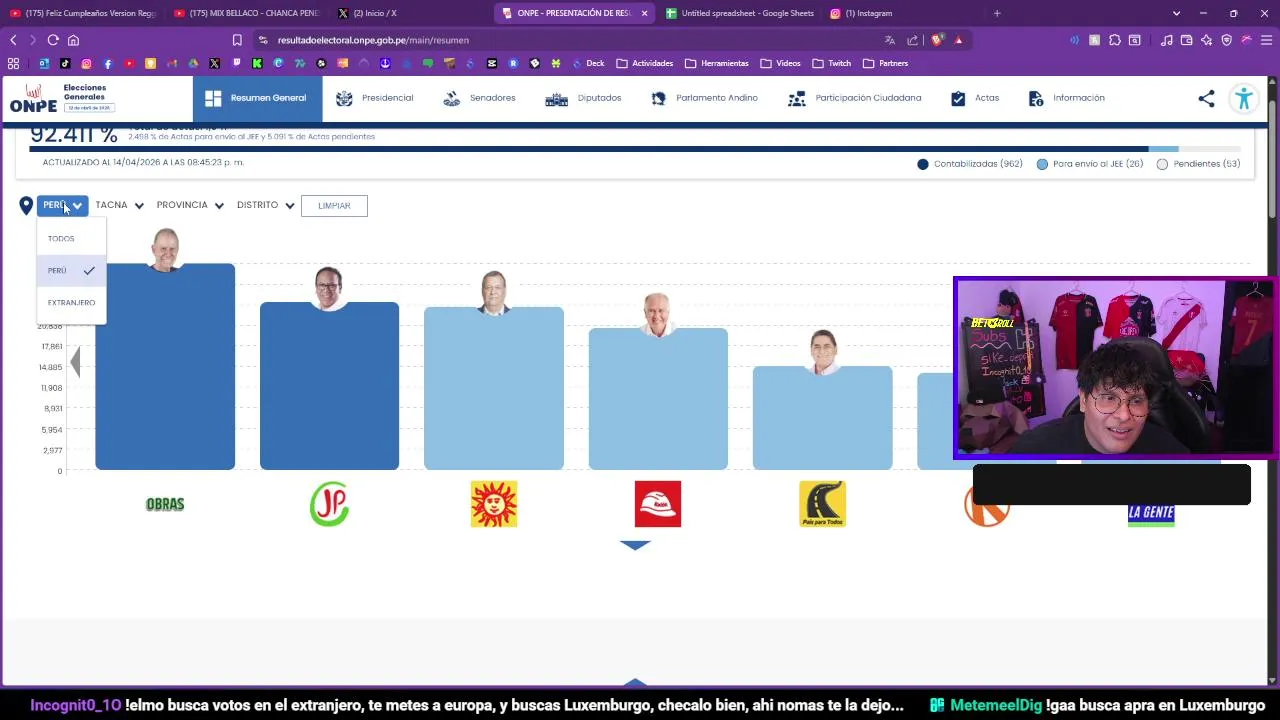The height and width of the screenshot is (720, 1280).
Task: Open the Actividades bookmarks folder
Action: pos(645,63)
